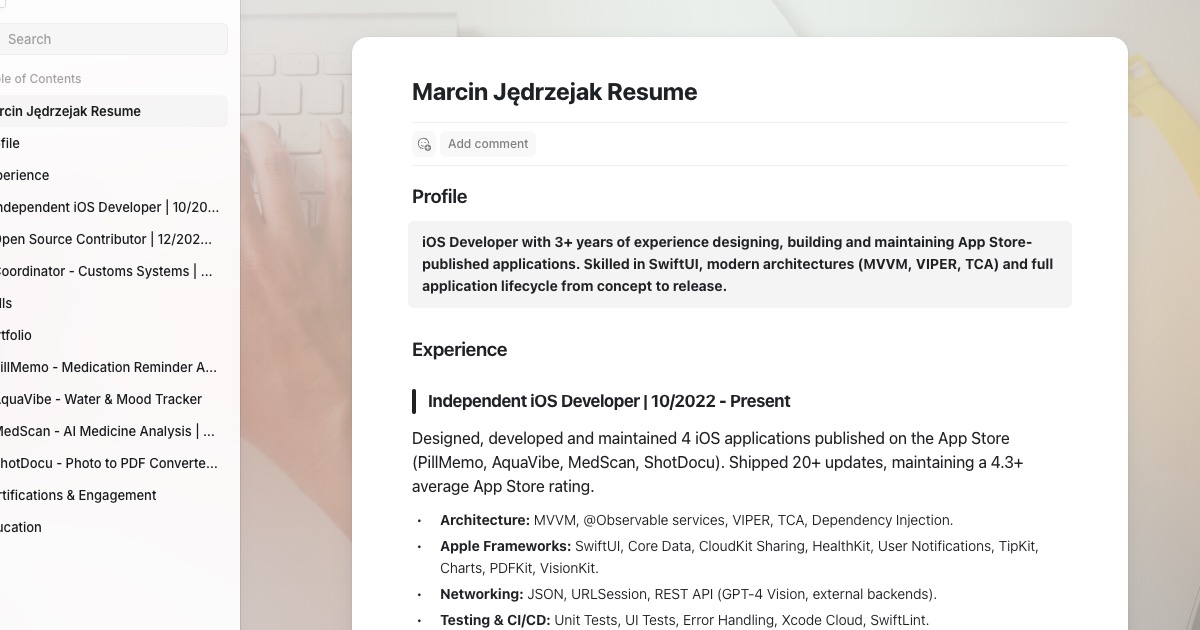Screen dimensions: 1200x630
Task: Click the highlighted Profile summary block
Action: (x=739, y=264)
